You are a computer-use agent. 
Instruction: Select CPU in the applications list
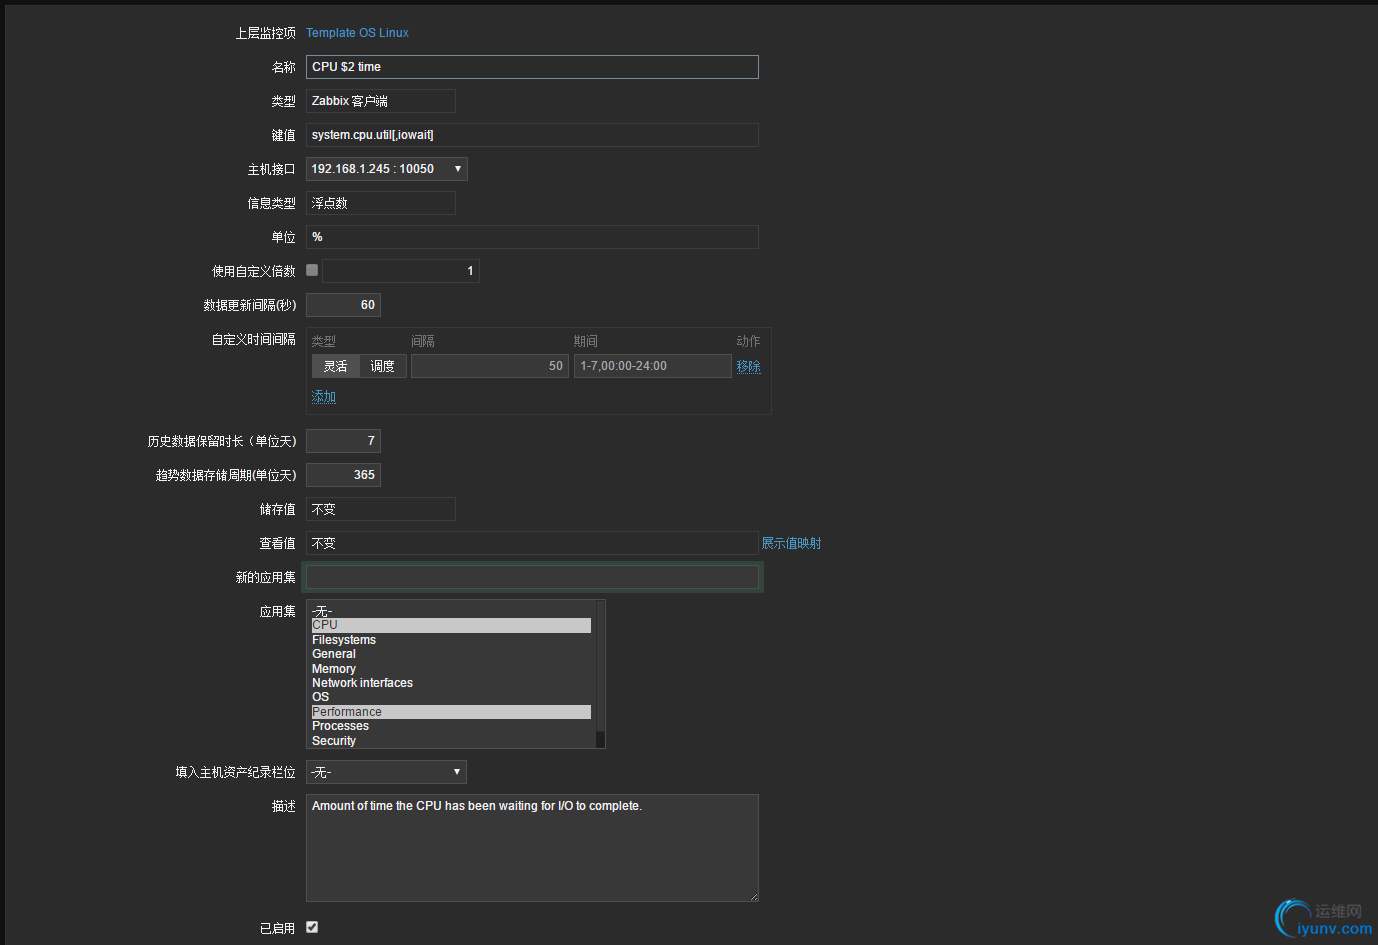[x=451, y=625]
